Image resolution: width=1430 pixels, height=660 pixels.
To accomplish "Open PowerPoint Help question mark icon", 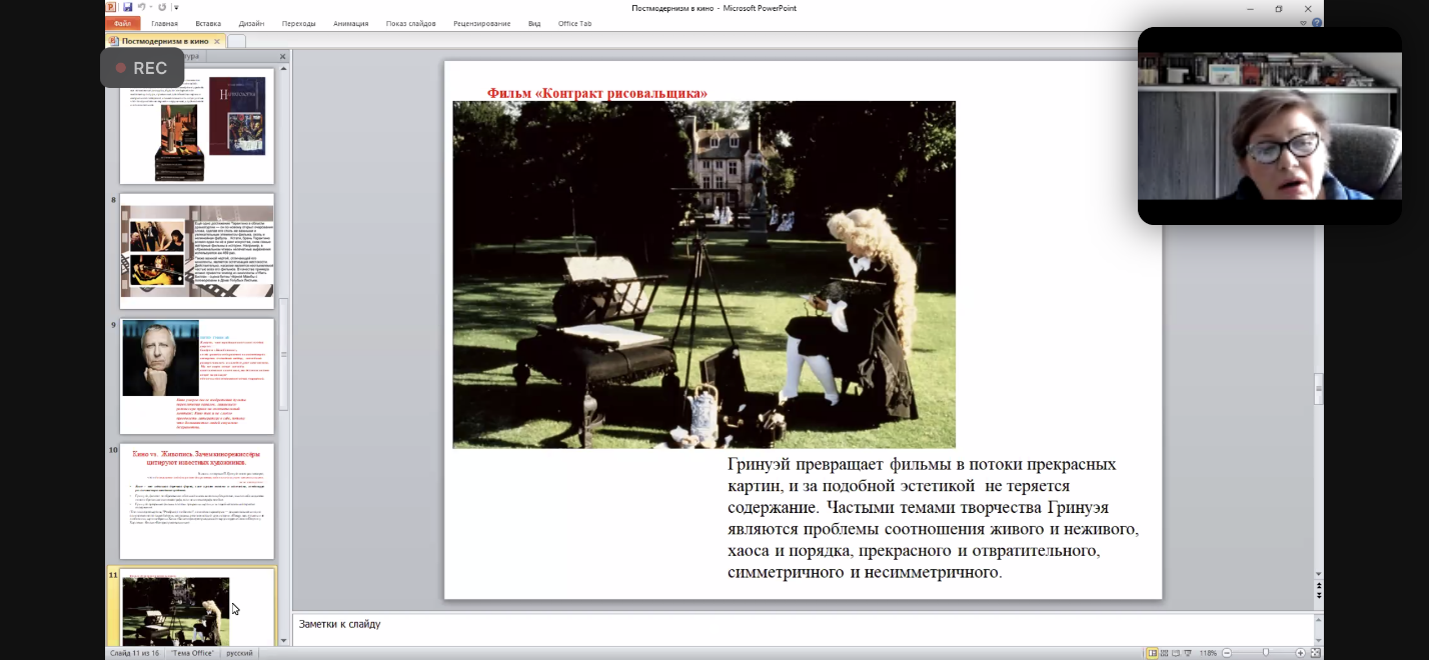I will [1316, 23].
